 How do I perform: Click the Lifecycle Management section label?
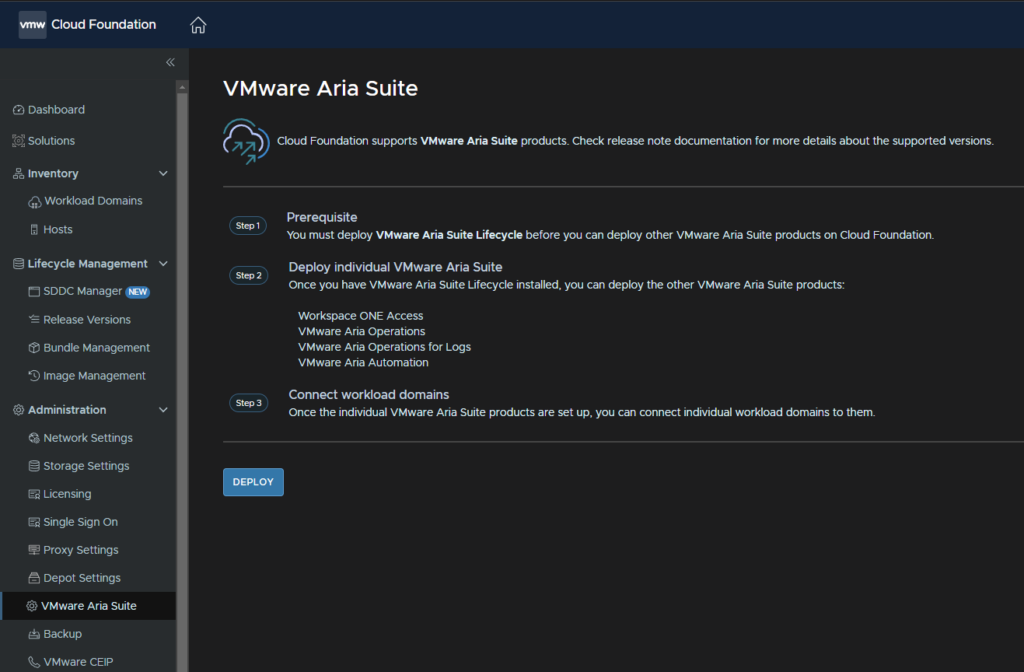[x=88, y=264]
